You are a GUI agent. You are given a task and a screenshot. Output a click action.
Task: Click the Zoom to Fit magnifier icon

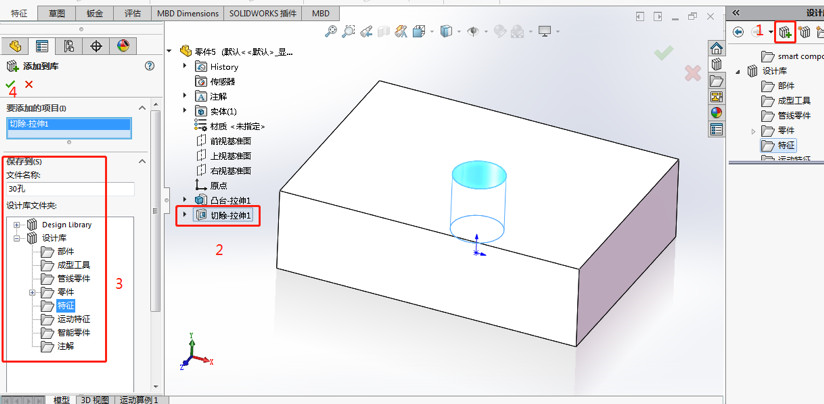click(x=331, y=32)
